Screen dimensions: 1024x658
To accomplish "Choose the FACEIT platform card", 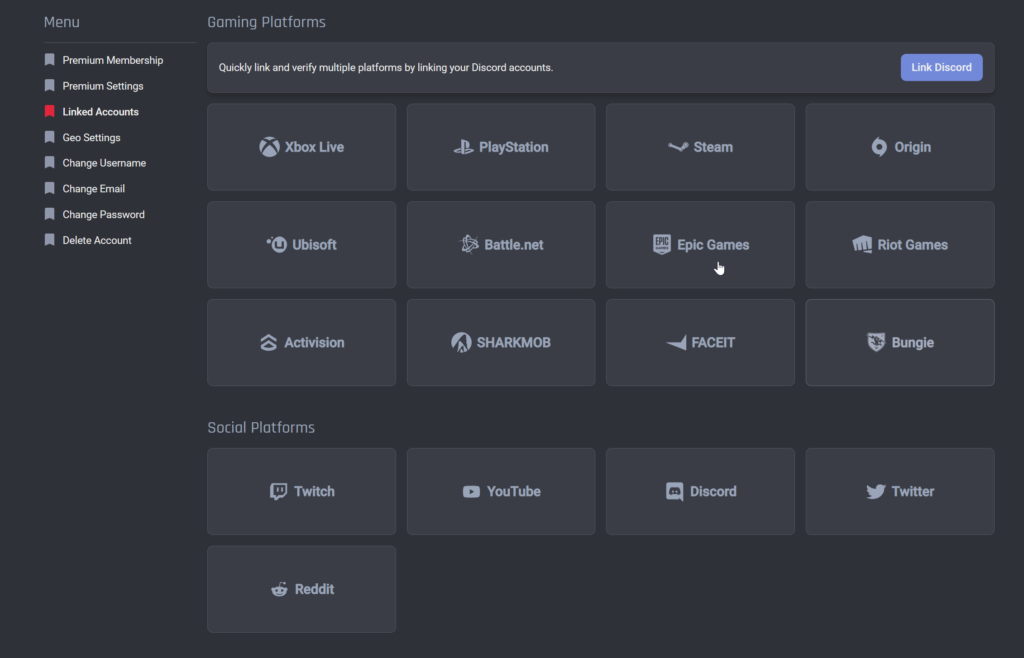I will pyautogui.click(x=700, y=342).
